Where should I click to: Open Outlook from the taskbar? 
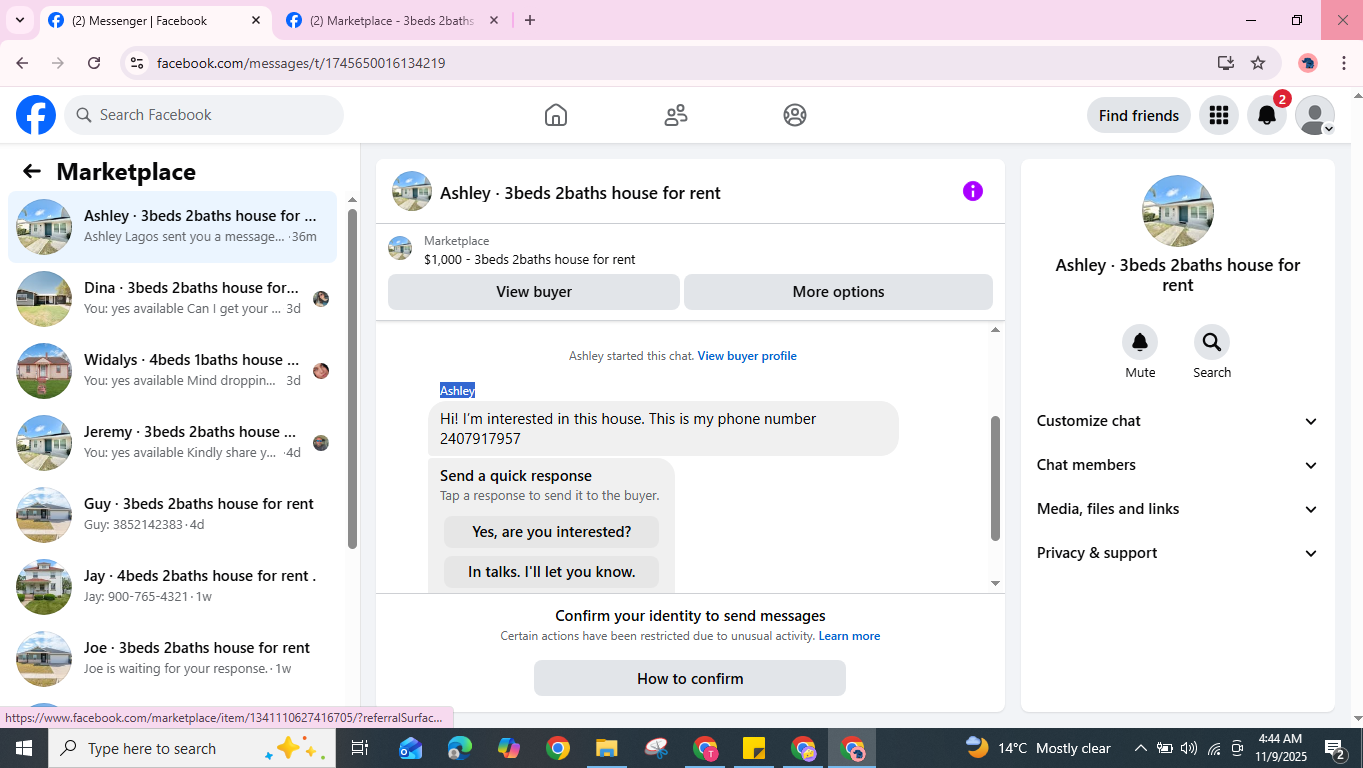click(x=410, y=748)
